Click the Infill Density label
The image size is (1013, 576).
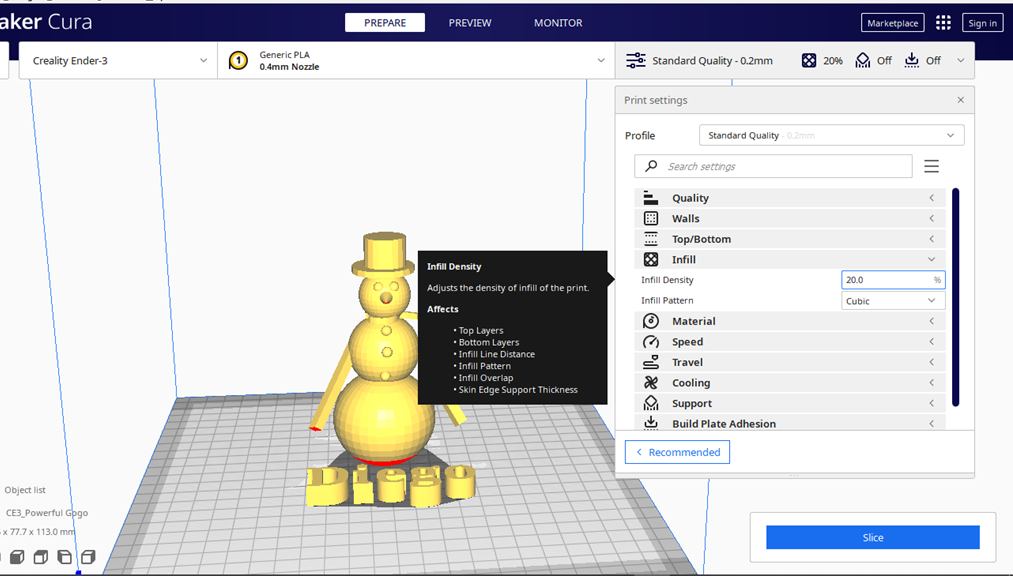coord(667,280)
